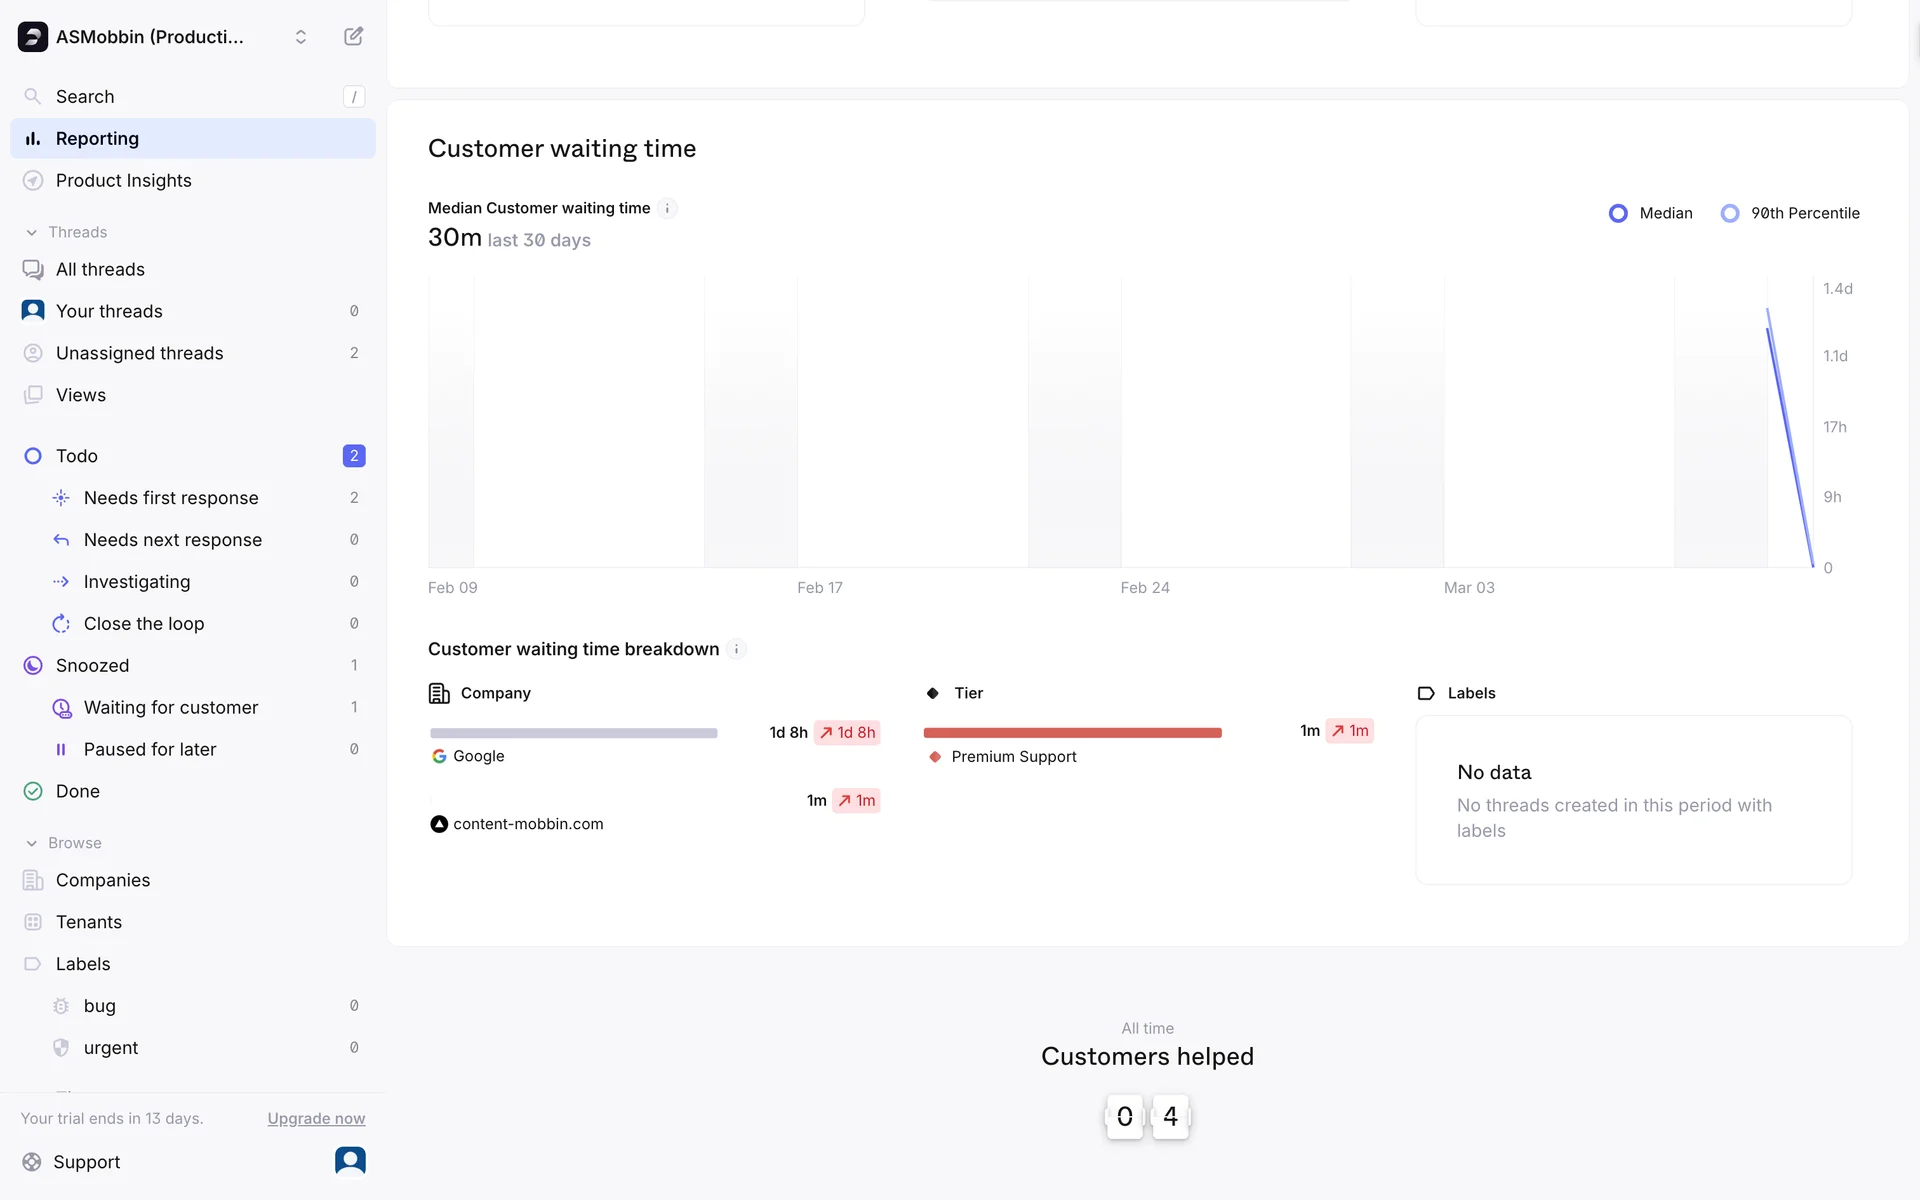The height and width of the screenshot is (1200, 1920).
Task: Collapse the Threads section
Action: [32, 232]
